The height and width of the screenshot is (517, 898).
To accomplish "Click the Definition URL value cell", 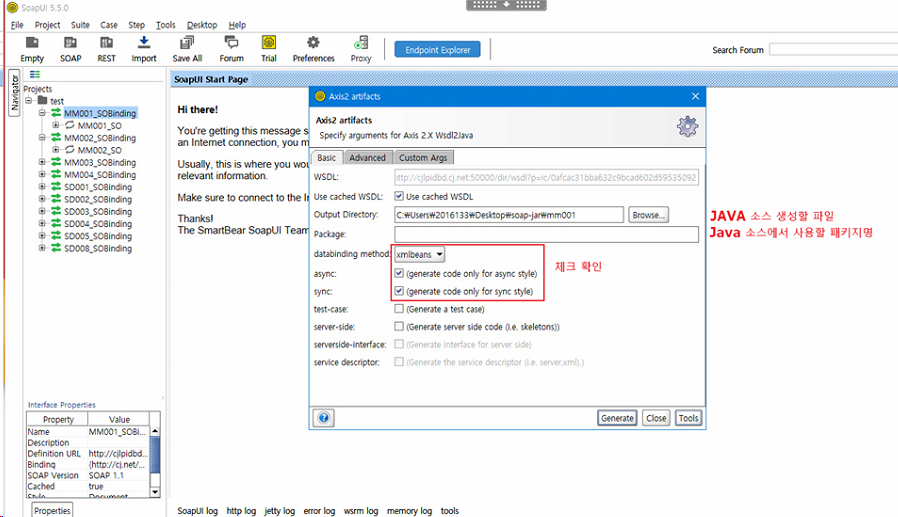I will tap(119, 453).
